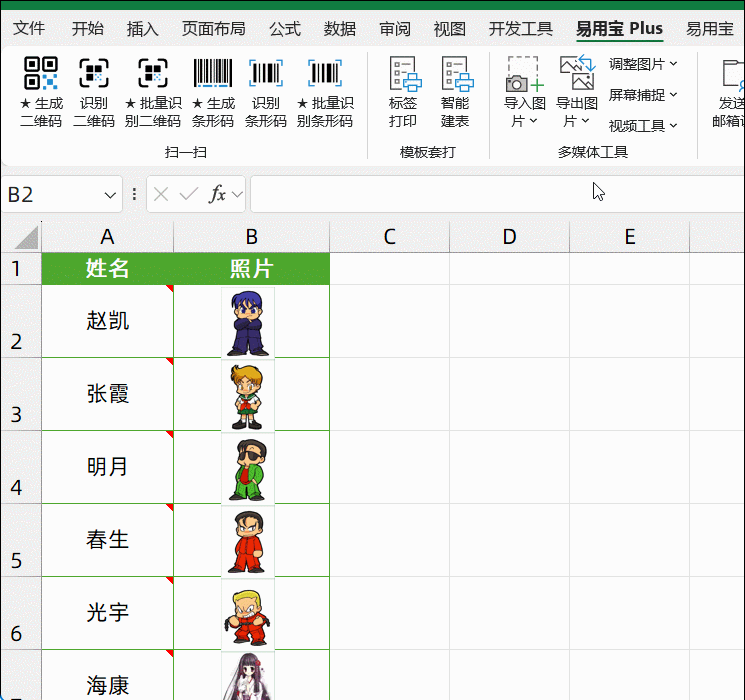745x700 pixels.
Task: Select column B header
Action: tap(251, 237)
